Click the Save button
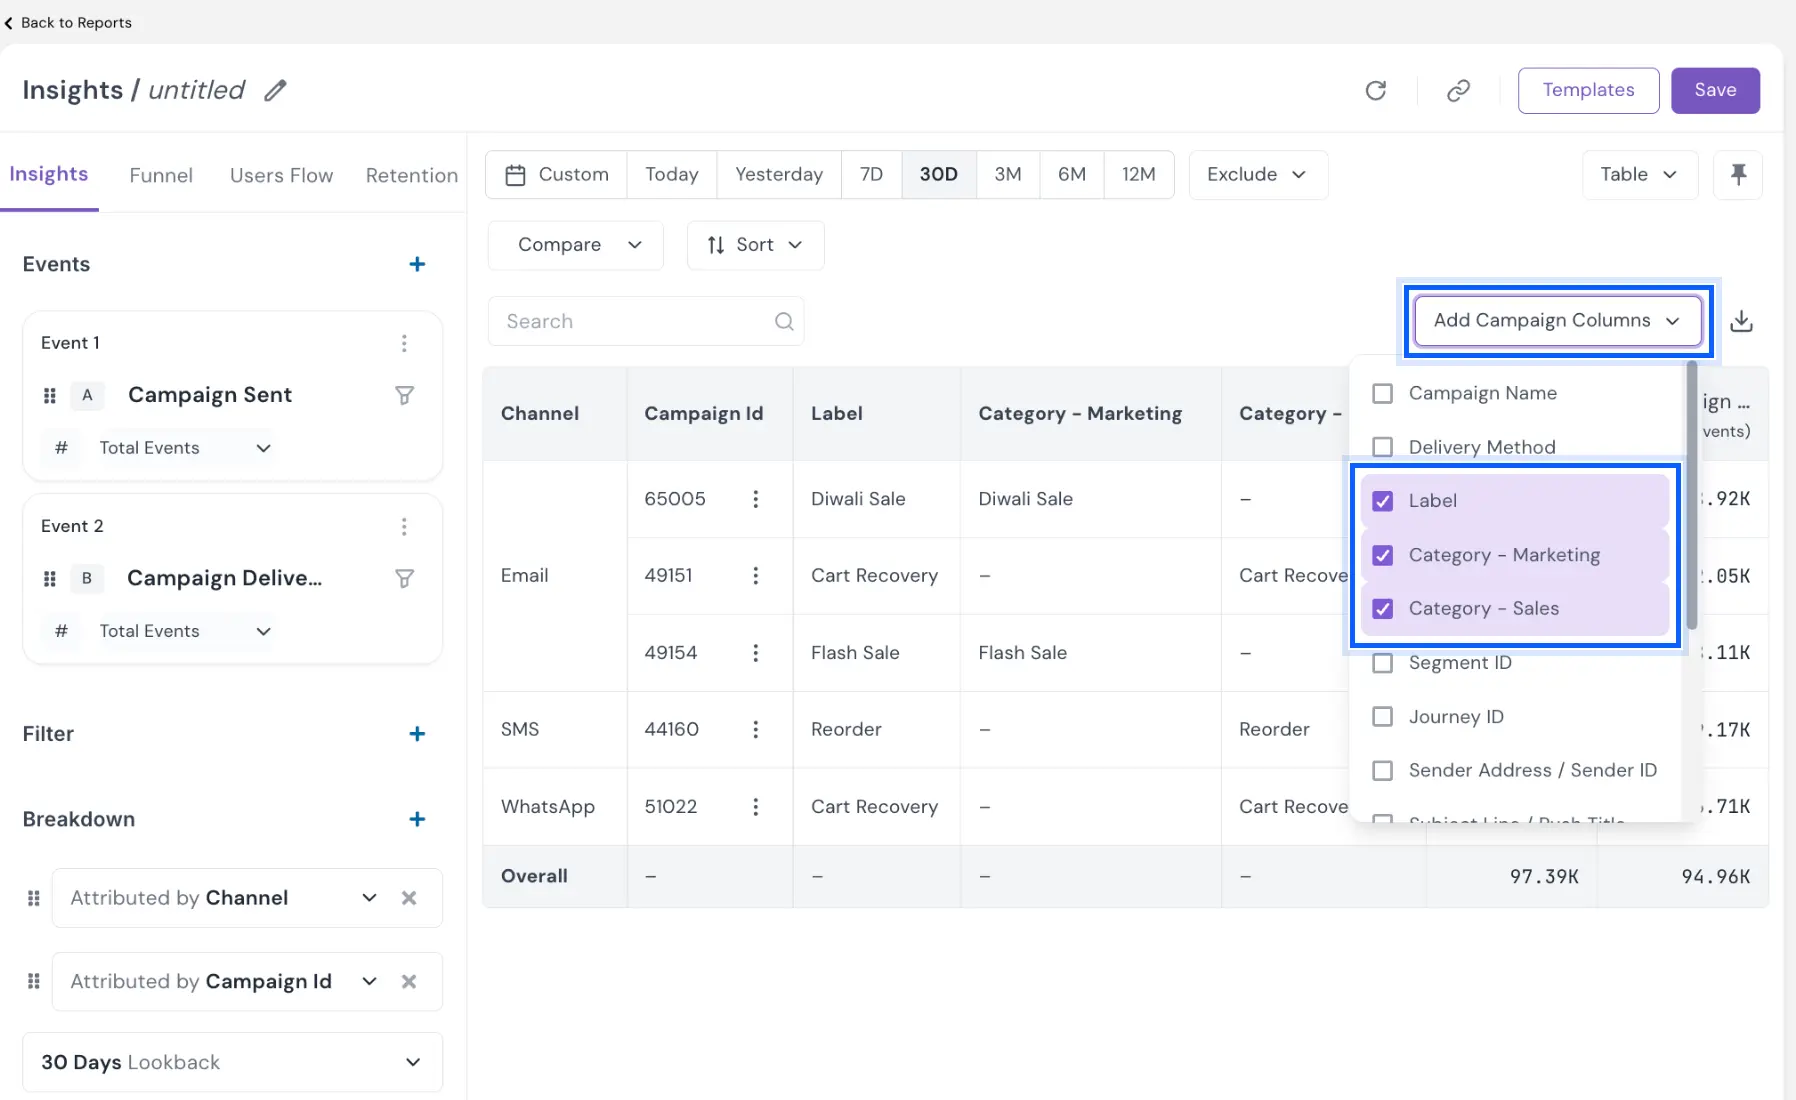Screen dimensions: 1796x1100 (1715, 91)
